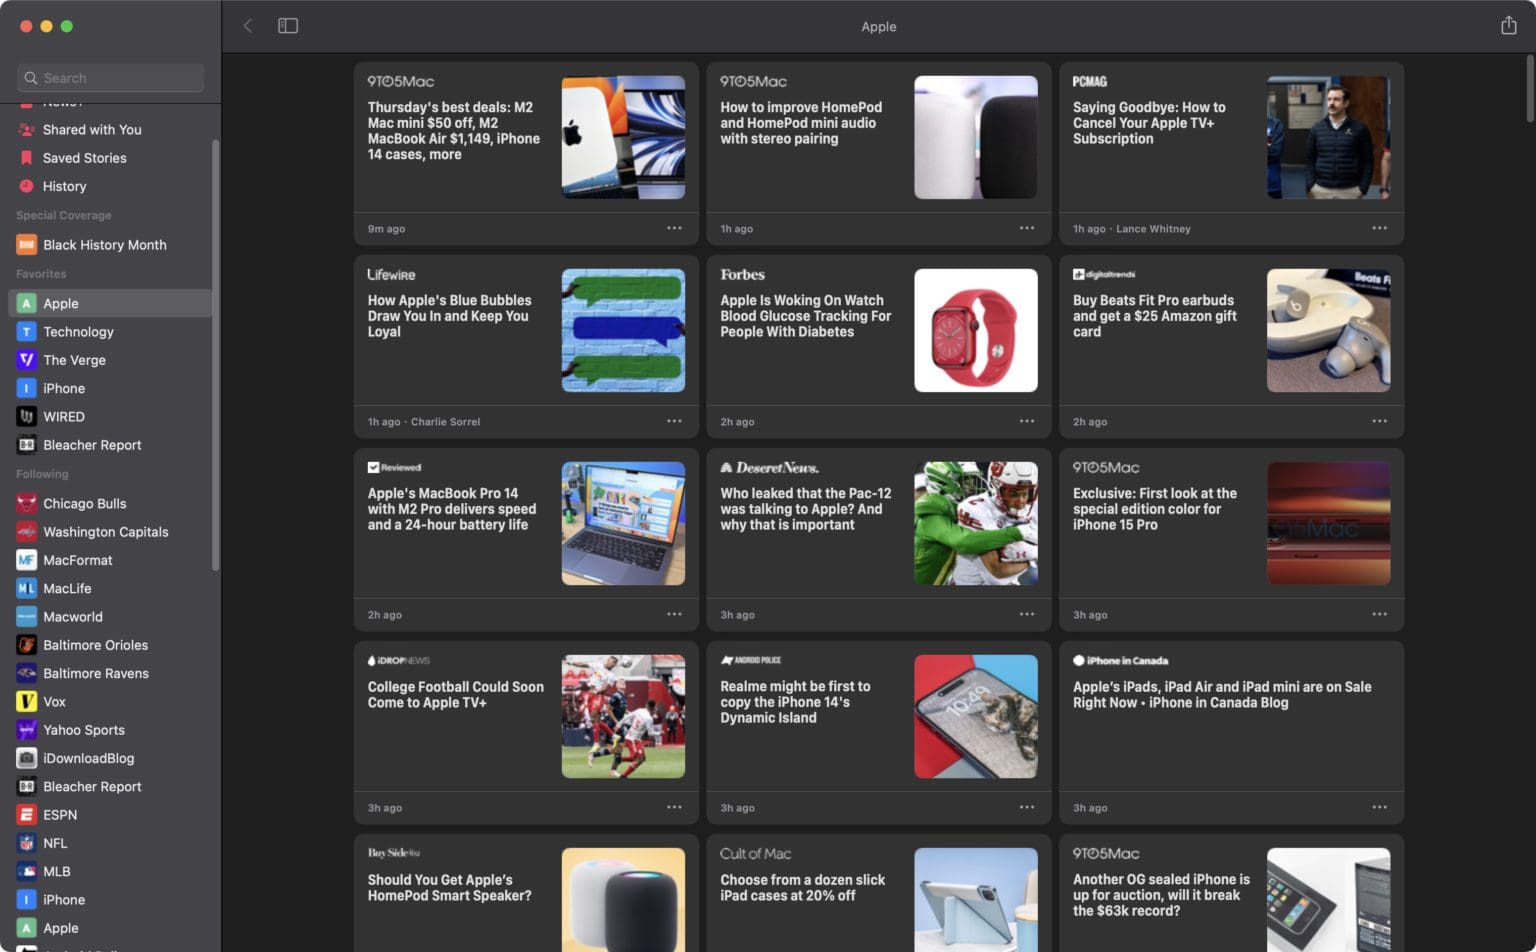Screen dimensions: 1536x952
Task: Open the menu on the MacBook Pro 14 article
Action: tap(674, 614)
